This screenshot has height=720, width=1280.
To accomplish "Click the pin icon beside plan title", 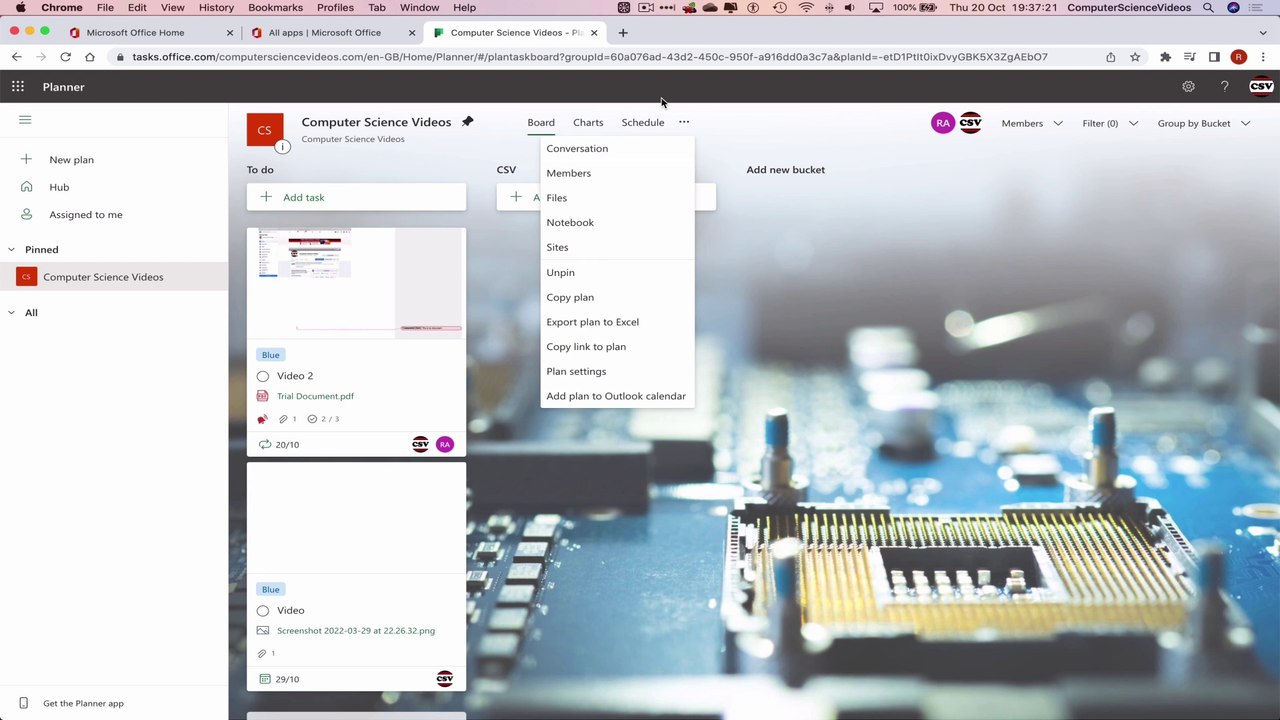I will pyautogui.click(x=467, y=122).
